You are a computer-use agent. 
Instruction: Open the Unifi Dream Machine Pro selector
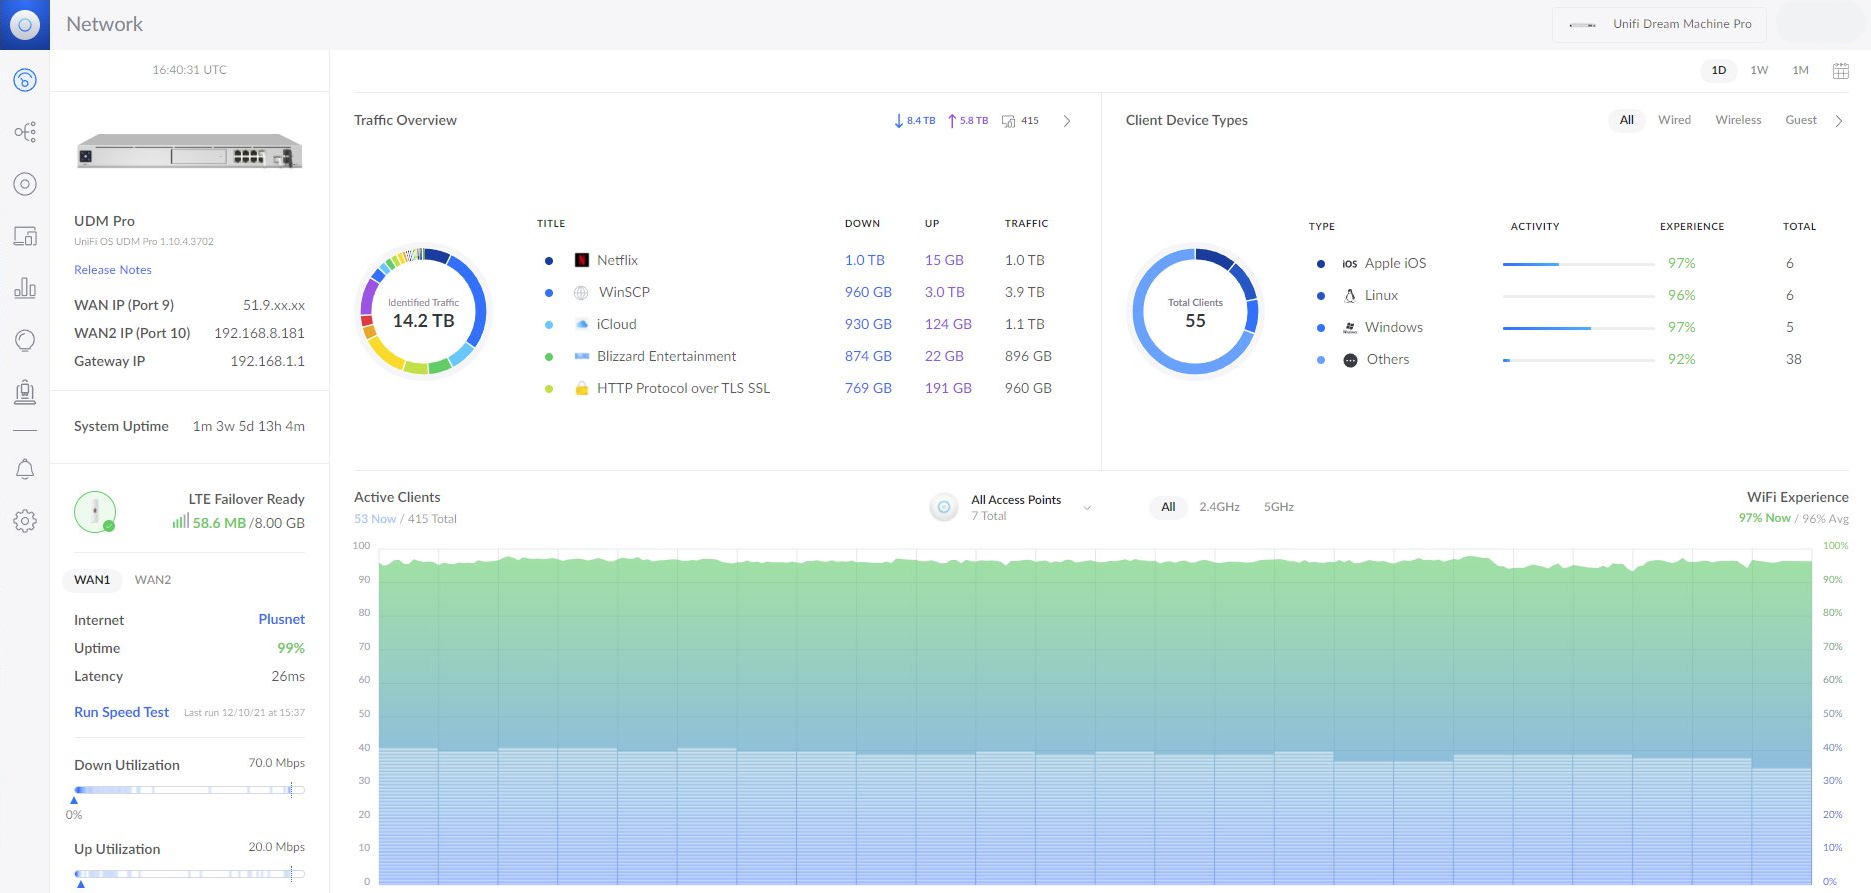[x=1660, y=24]
